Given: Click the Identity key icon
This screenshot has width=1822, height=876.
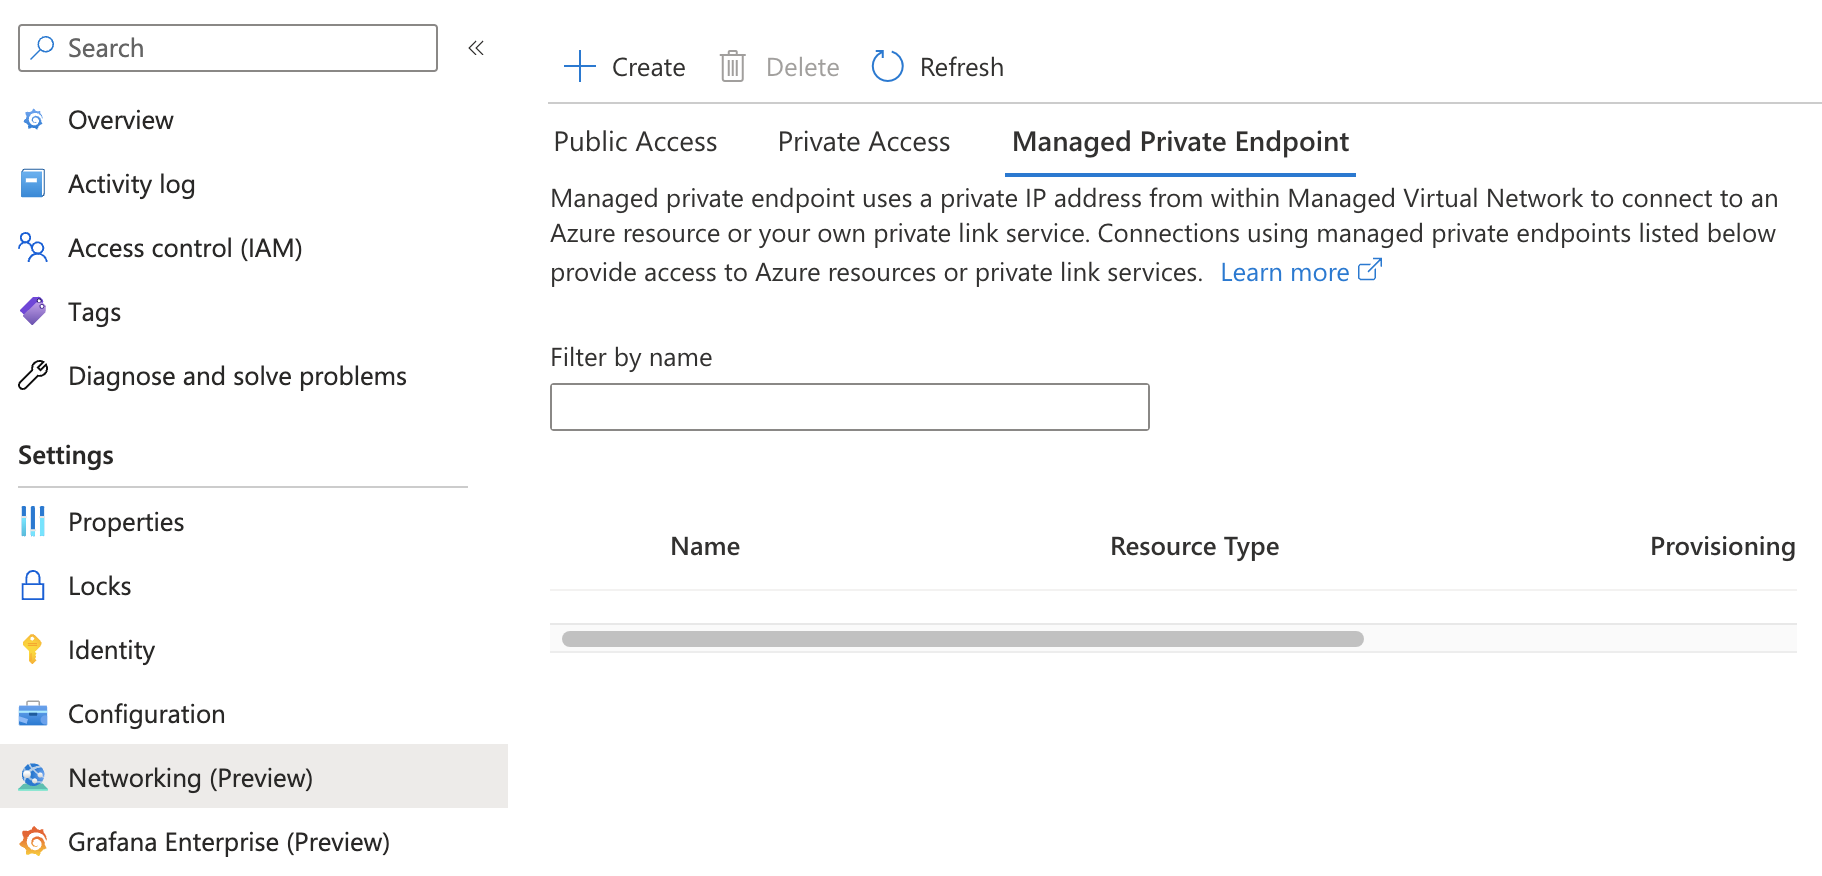Looking at the screenshot, I should coord(33,650).
